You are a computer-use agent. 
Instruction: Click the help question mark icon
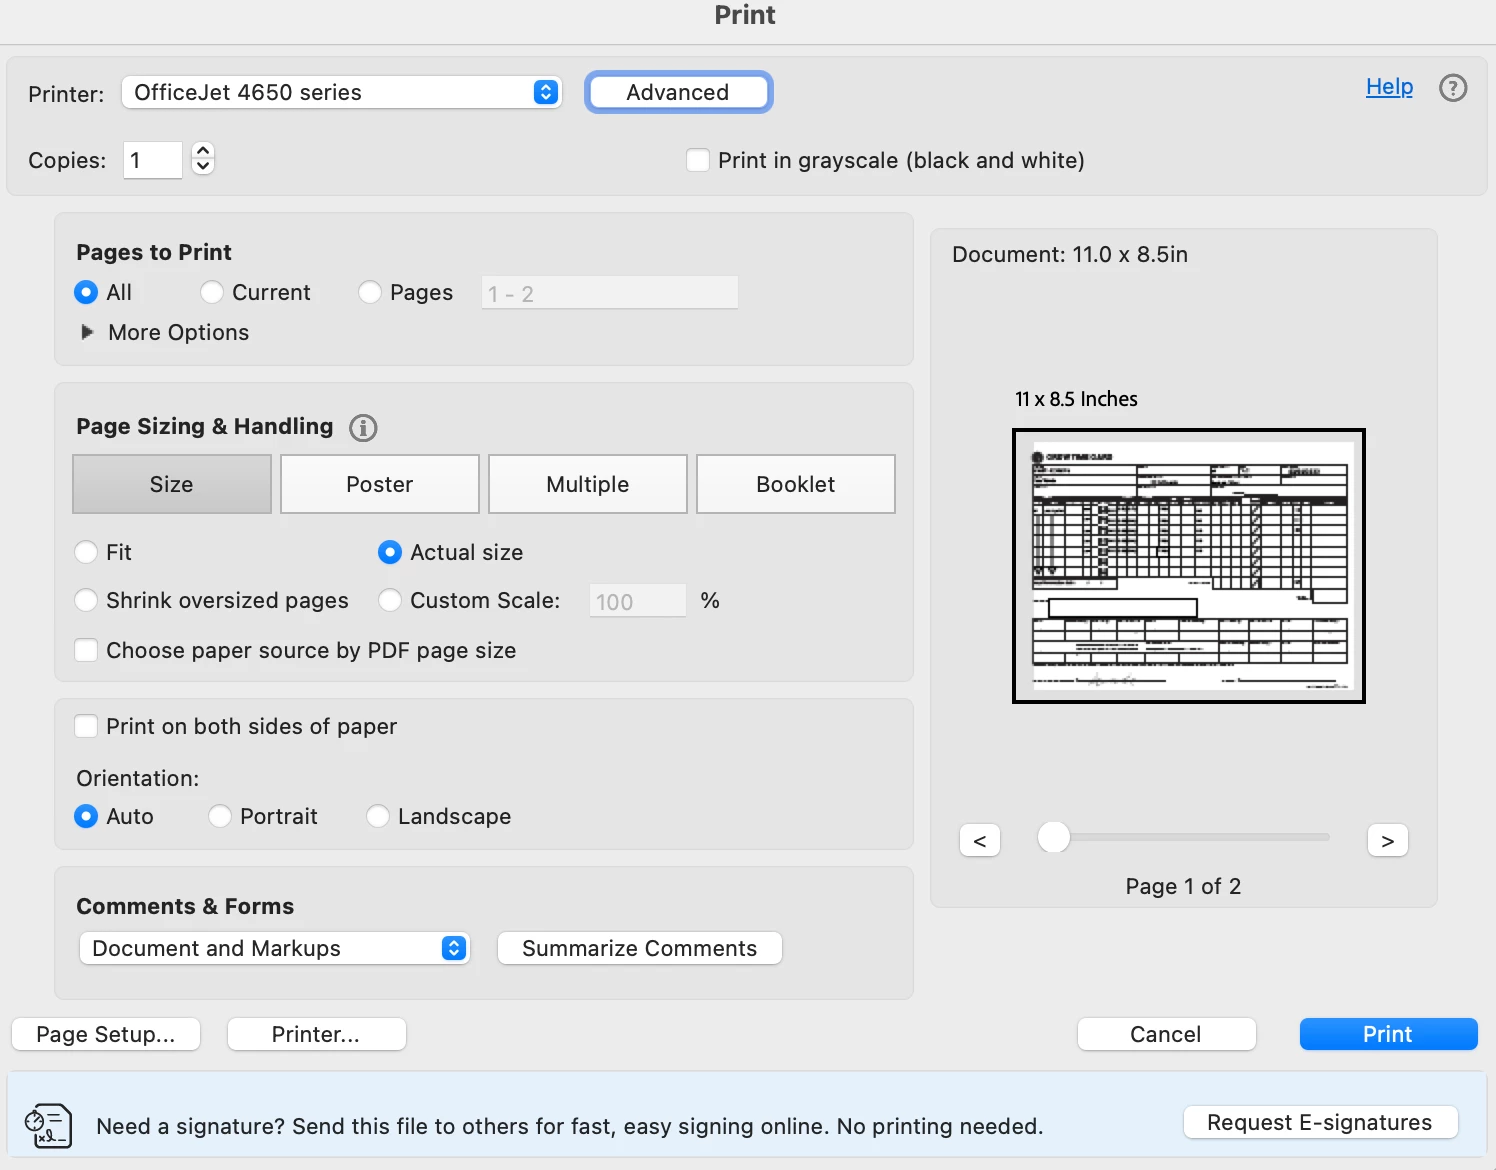click(1452, 88)
